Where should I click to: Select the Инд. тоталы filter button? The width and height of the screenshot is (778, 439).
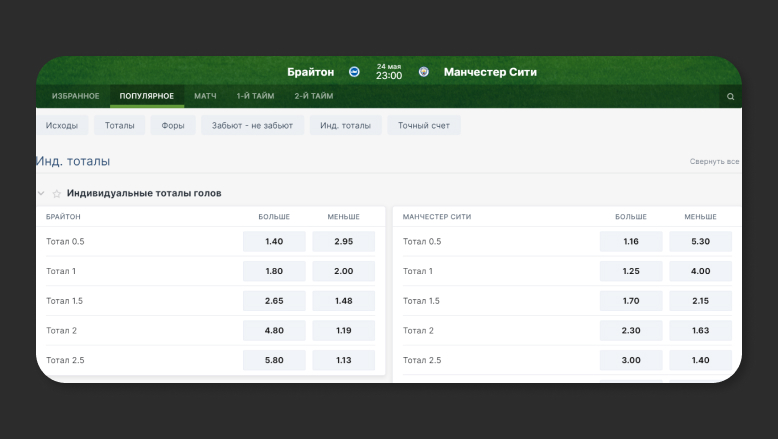[x=345, y=125]
